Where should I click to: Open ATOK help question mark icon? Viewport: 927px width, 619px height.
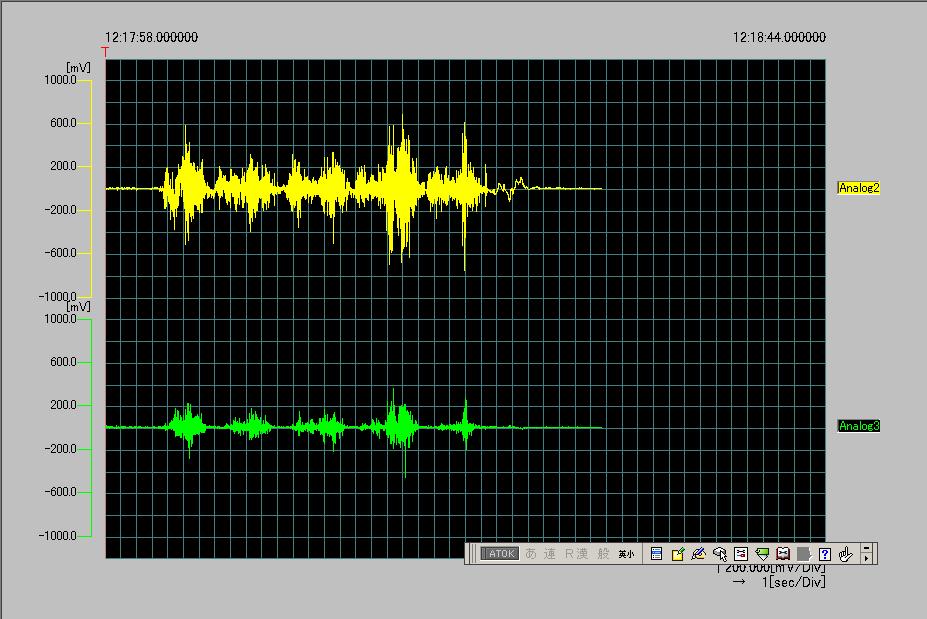(x=825, y=554)
